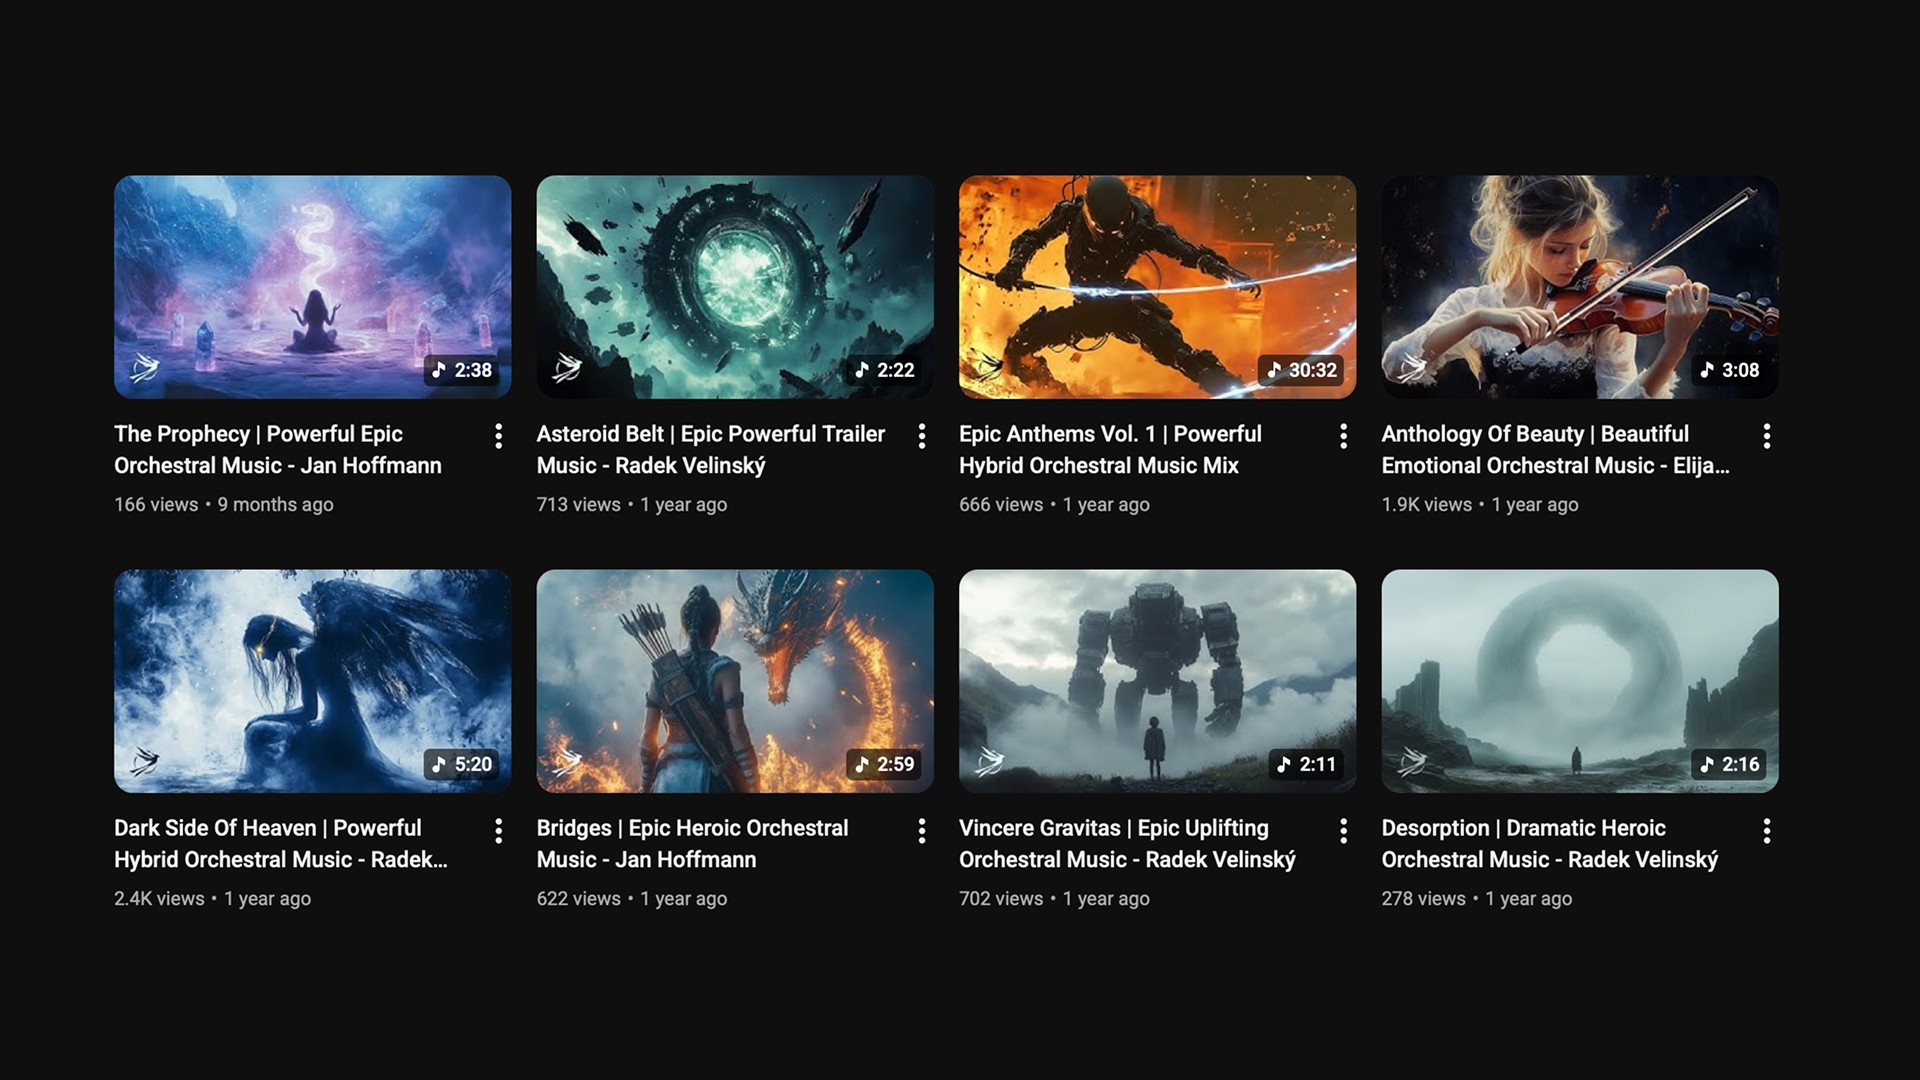Click the 5:20 duration badge on Dark Side Of Heaven
The image size is (1920, 1080).
463,764
